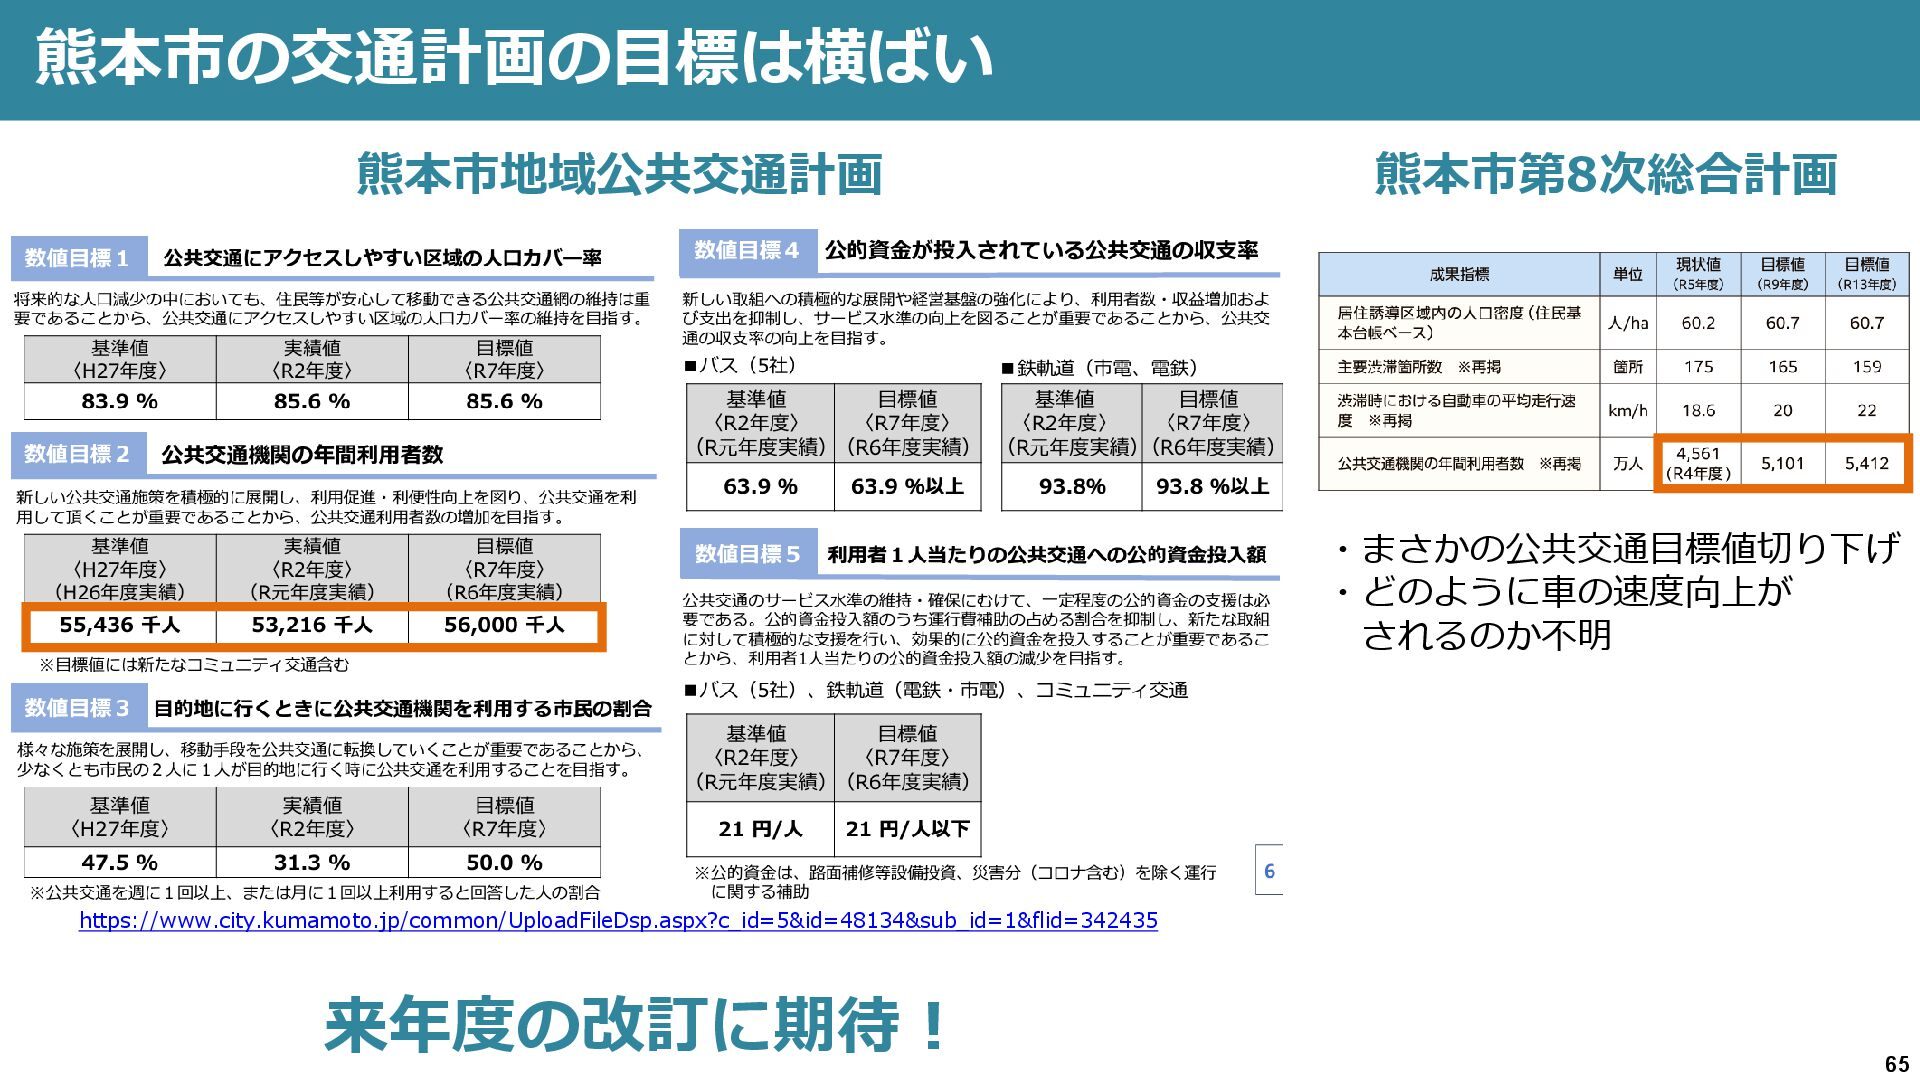Select the heading 熊本市地域公共交通計画
Screen dimensions: 1920x1080
(619, 174)
